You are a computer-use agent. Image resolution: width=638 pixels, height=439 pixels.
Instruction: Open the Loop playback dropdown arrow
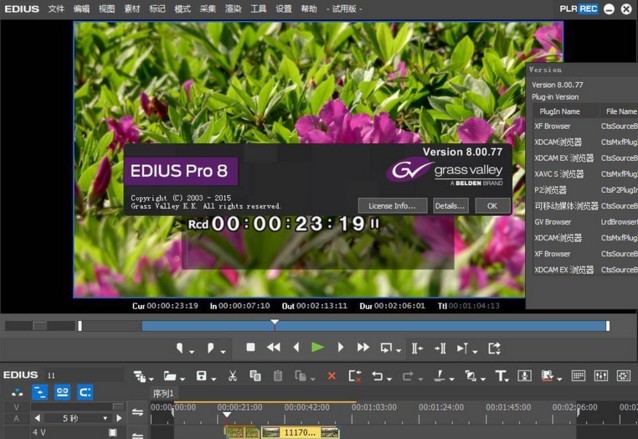point(398,351)
